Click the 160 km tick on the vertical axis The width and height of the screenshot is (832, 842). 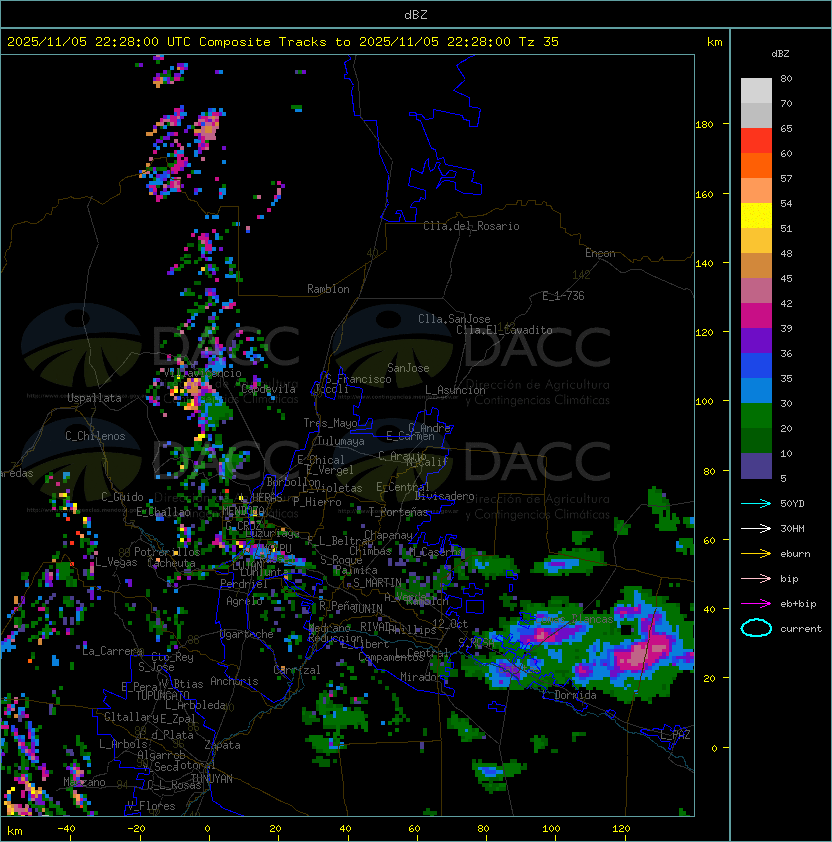tap(704, 194)
